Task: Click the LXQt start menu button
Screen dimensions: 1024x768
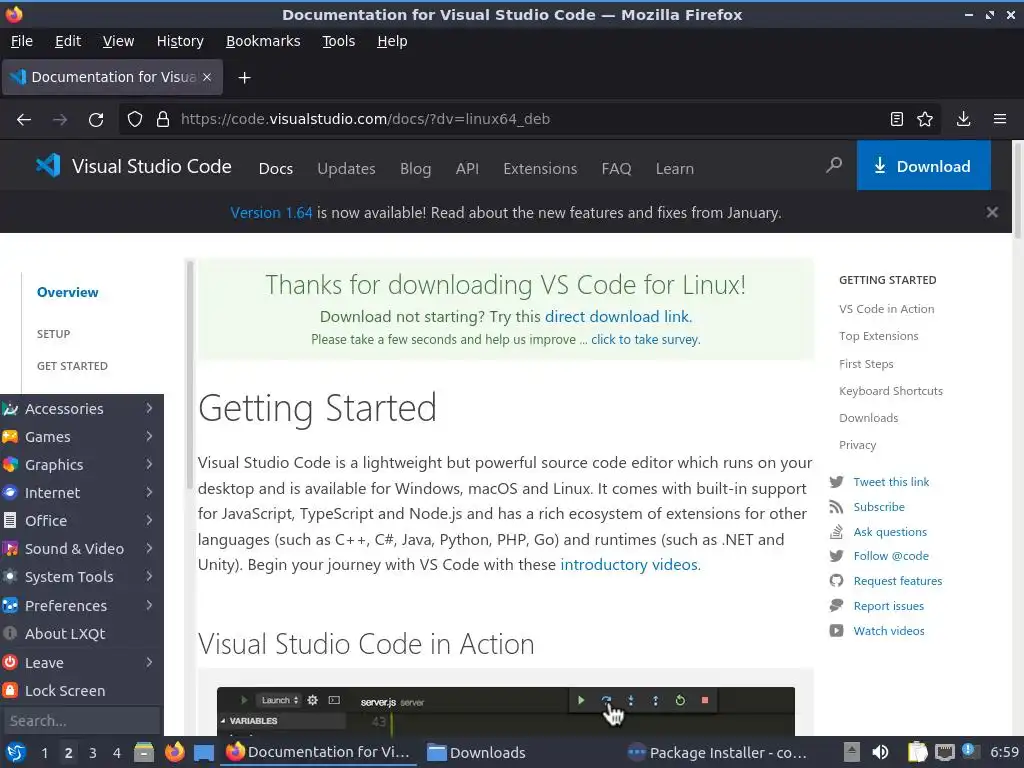Action: tap(15, 753)
